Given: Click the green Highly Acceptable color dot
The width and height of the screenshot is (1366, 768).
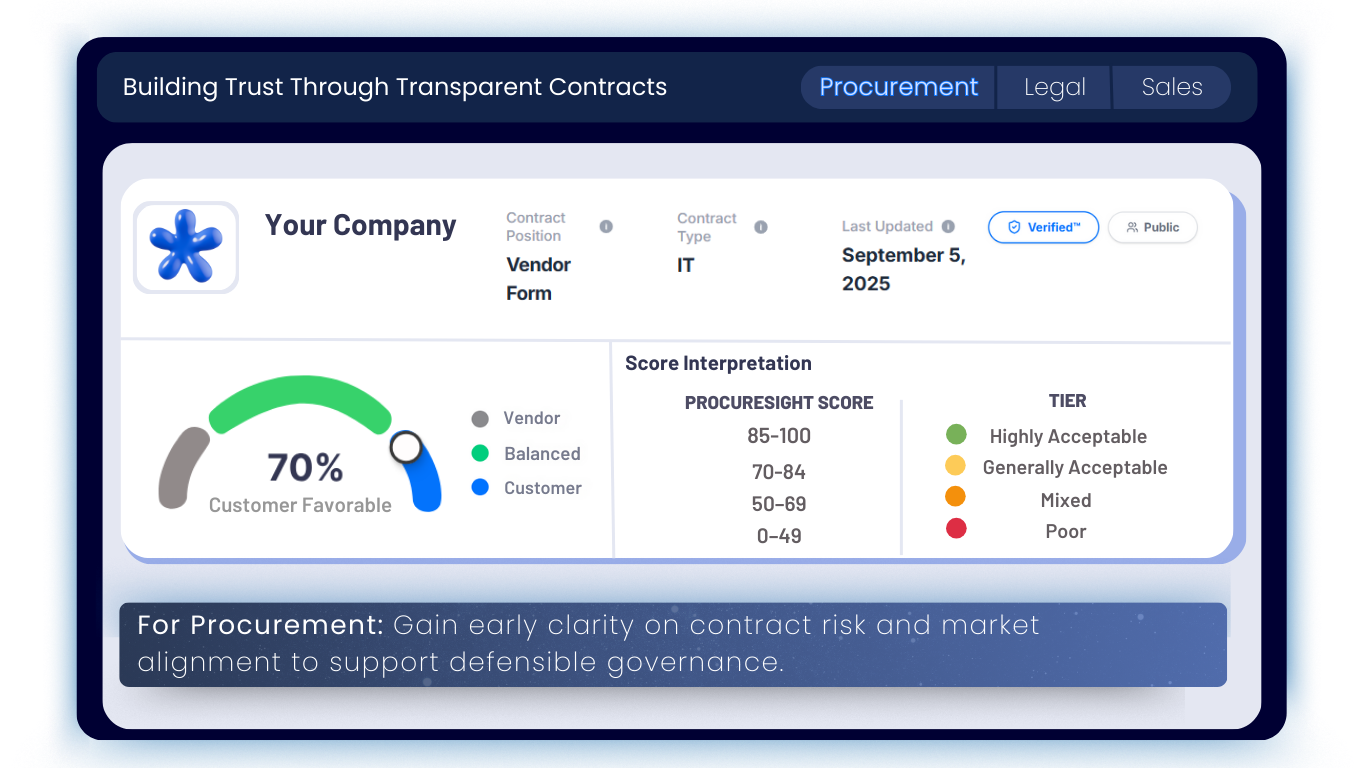Looking at the screenshot, I should pyautogui.click(x=956, y=434).
